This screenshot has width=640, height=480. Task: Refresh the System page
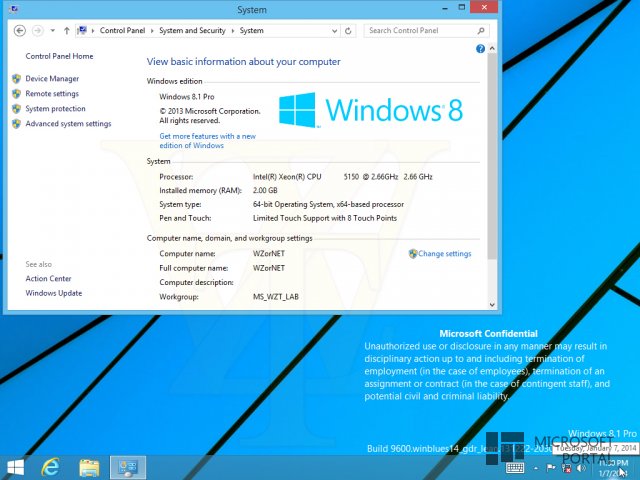point(348,31)
